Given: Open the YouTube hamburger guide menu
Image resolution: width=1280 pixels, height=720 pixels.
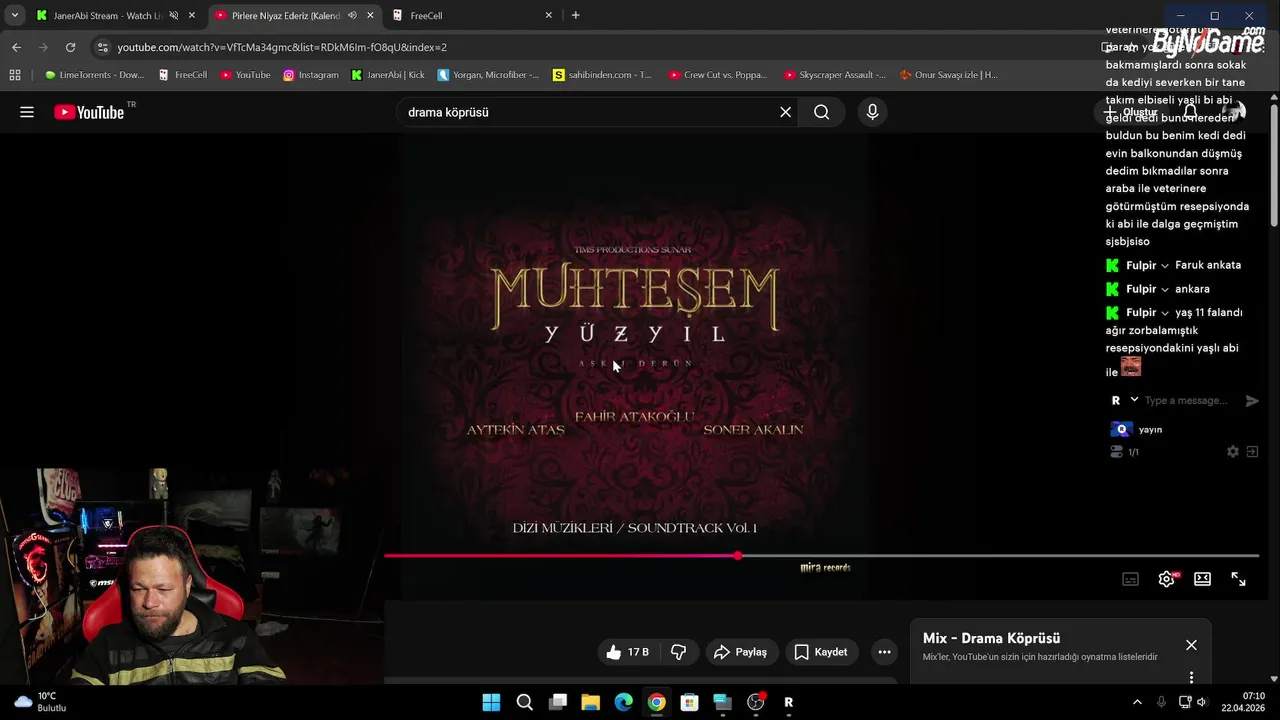Looking at the screenshot, I should [x=27, y=112].
